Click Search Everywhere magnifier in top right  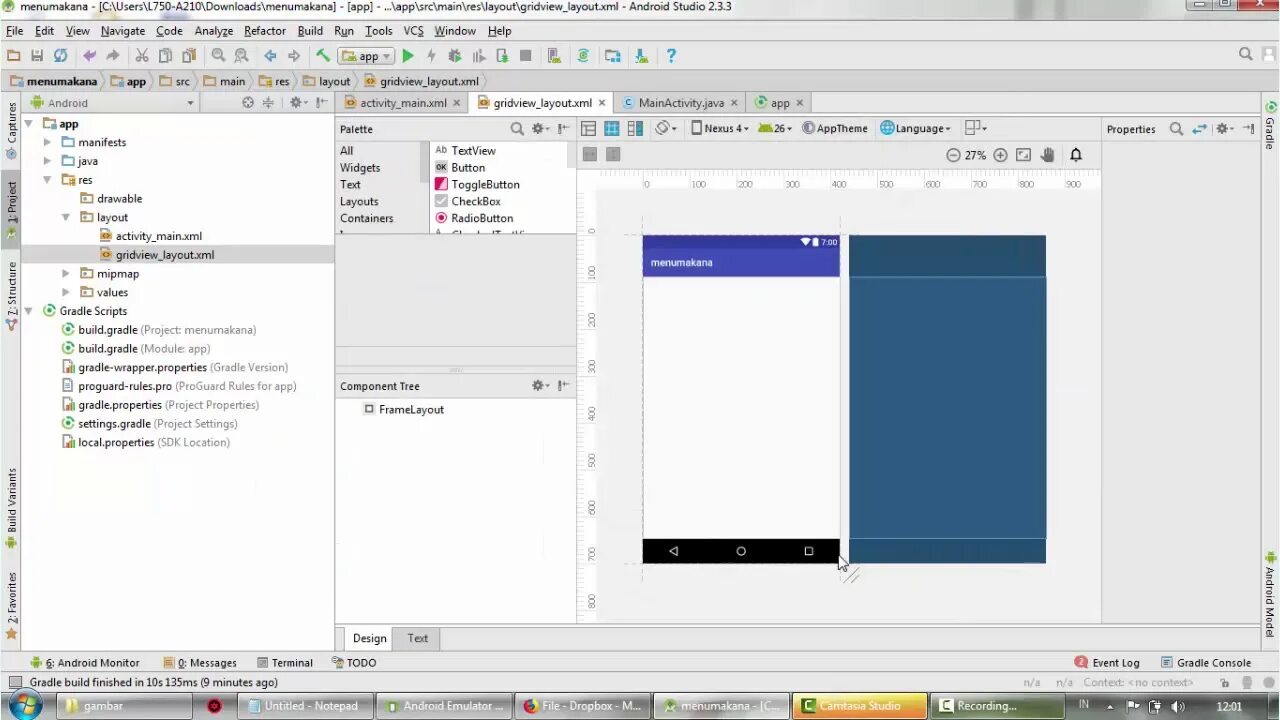1246,55
